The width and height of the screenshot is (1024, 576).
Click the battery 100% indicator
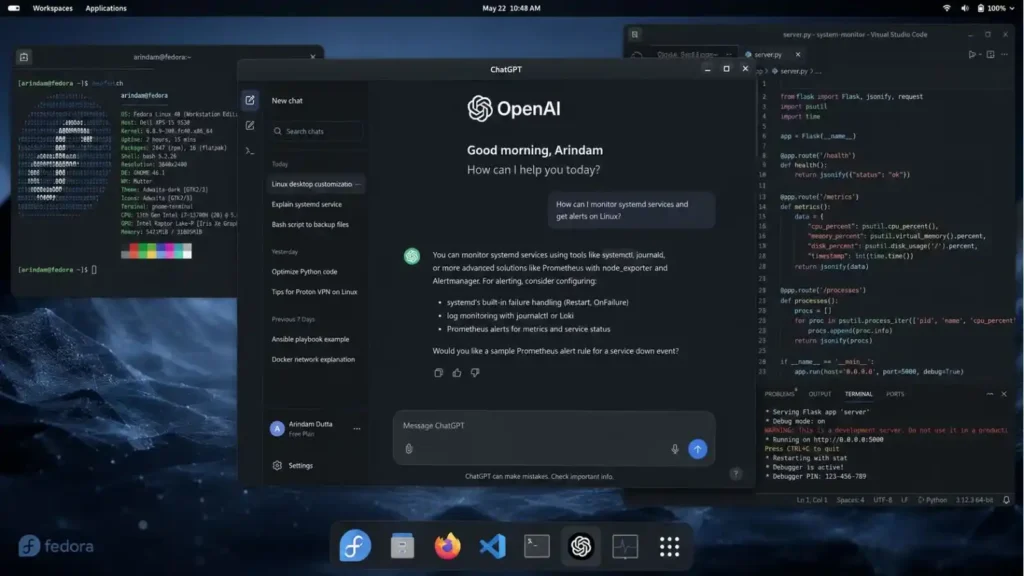[x=991, y=8]
